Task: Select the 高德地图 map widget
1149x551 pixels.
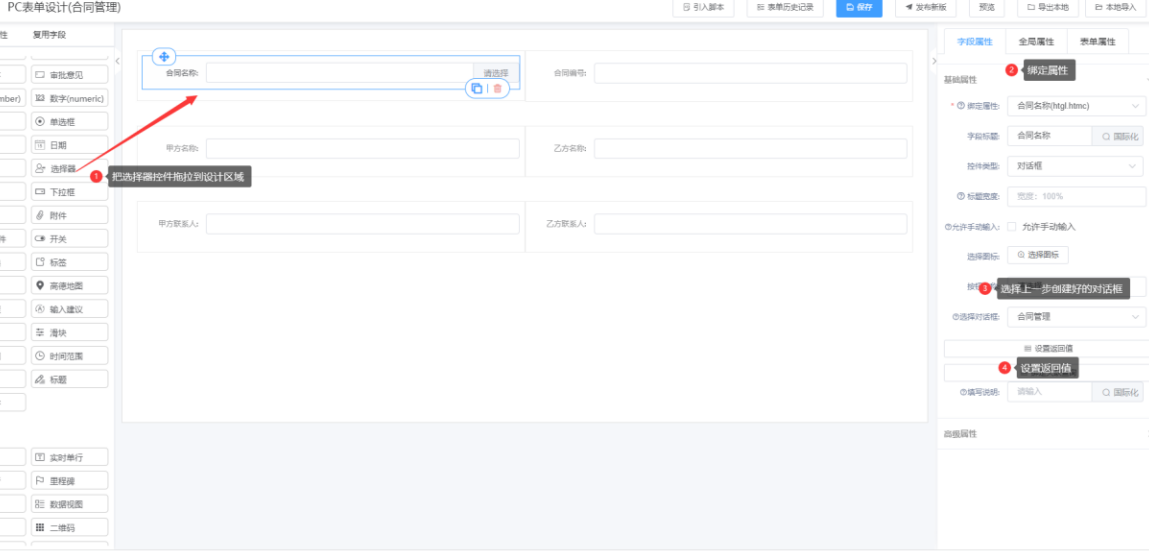Action: (x=70, y=285)
